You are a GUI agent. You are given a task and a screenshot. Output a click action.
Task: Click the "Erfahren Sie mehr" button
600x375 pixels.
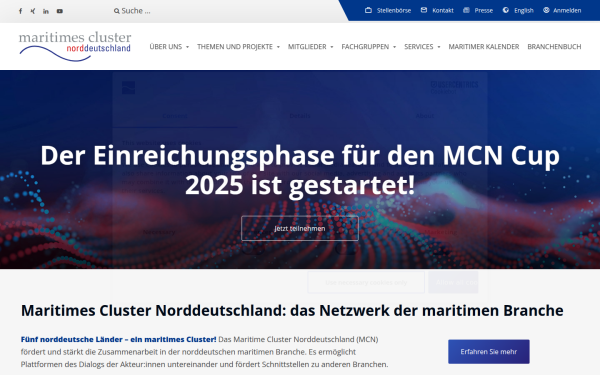[x=489, y=352]
